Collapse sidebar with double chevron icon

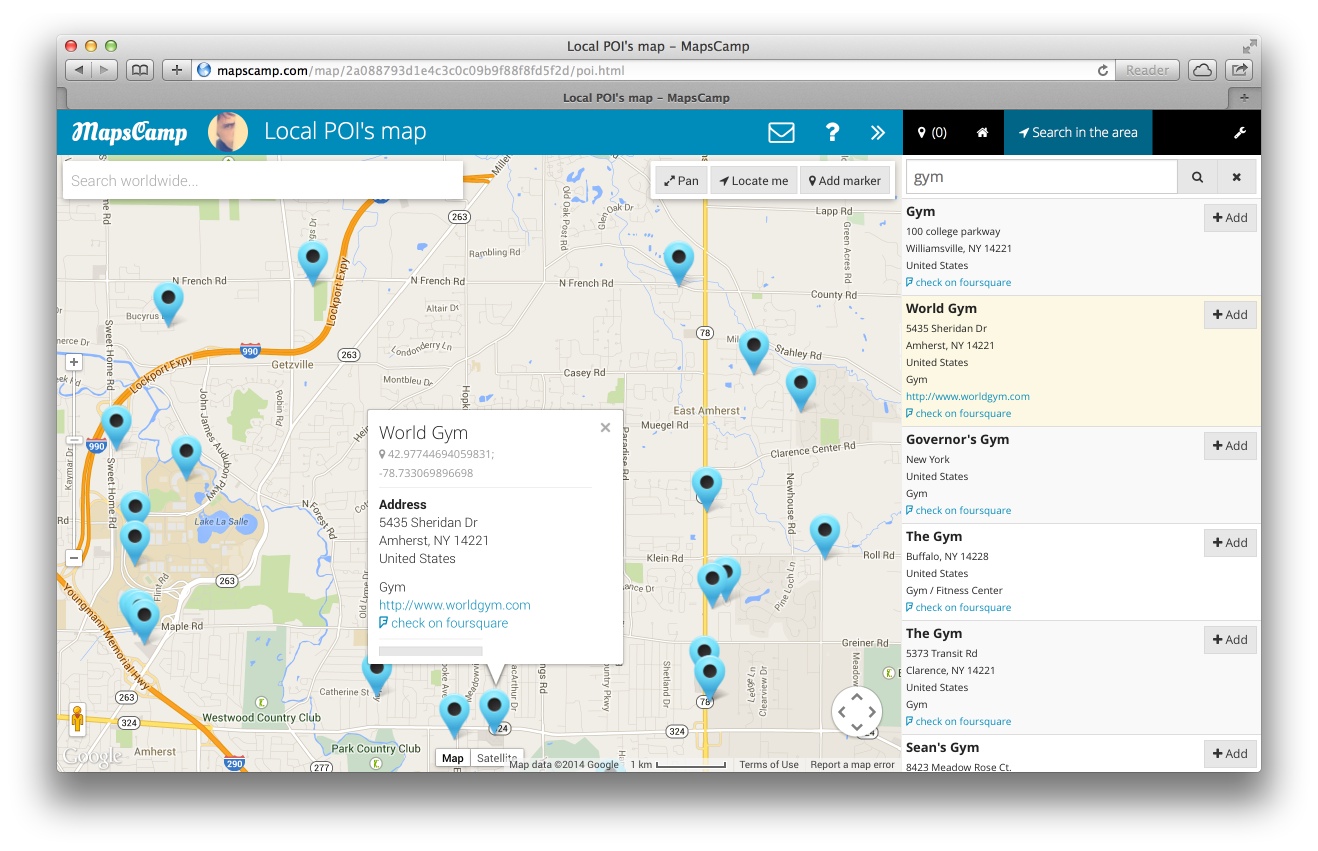[877, 132]
